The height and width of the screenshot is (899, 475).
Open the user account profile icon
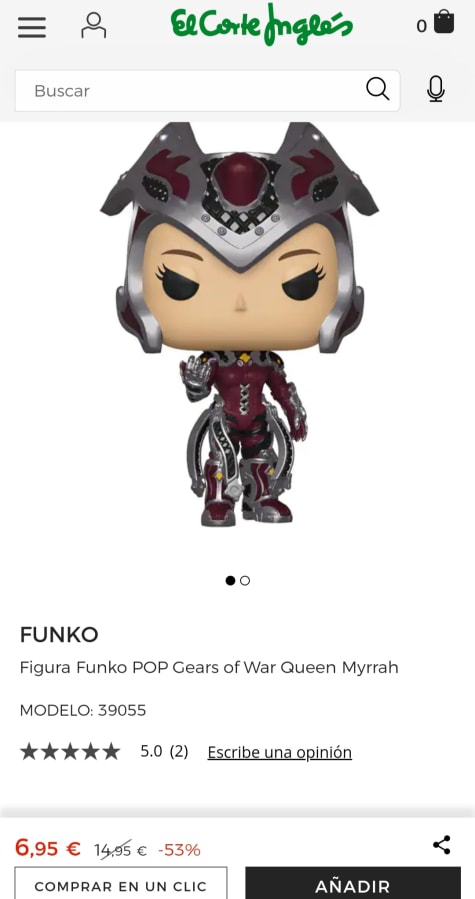click(94, 26)
